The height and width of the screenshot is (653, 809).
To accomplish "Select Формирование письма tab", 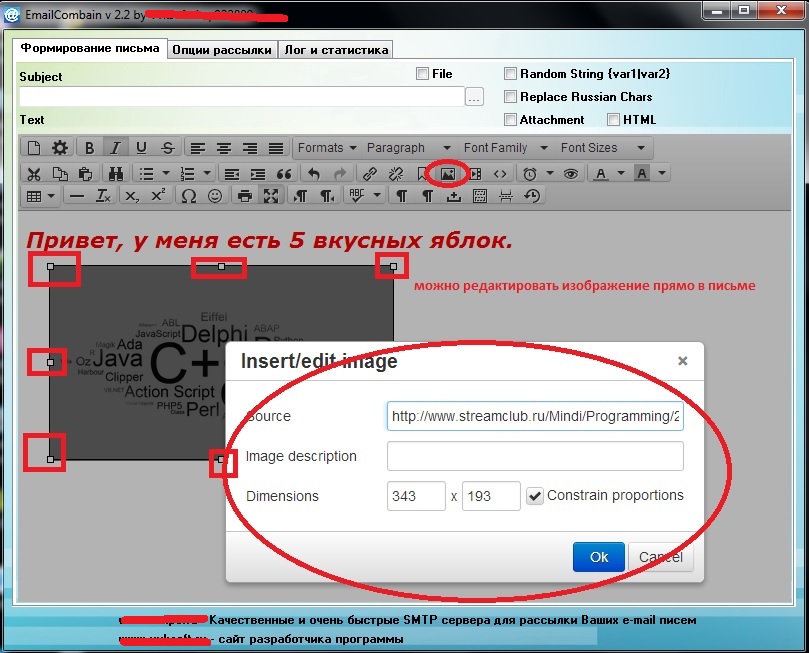I will point(90,48).
